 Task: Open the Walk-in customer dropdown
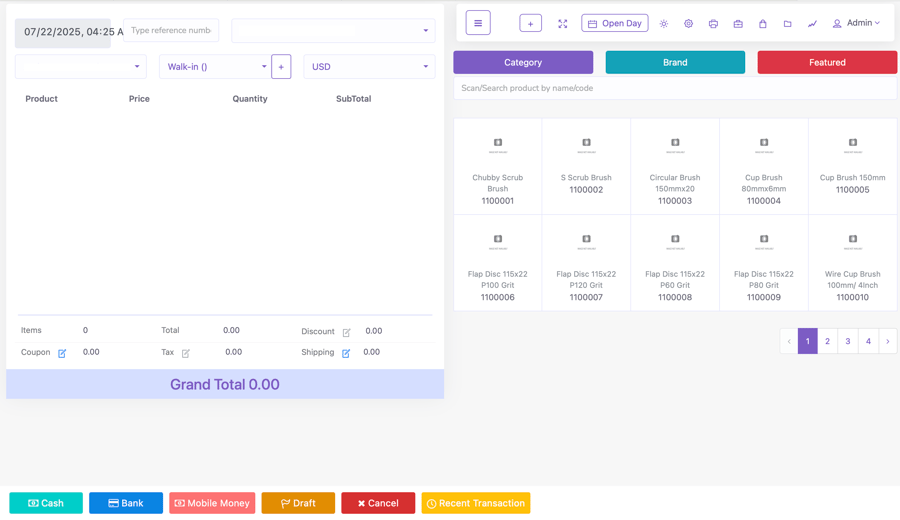[214, 67]
